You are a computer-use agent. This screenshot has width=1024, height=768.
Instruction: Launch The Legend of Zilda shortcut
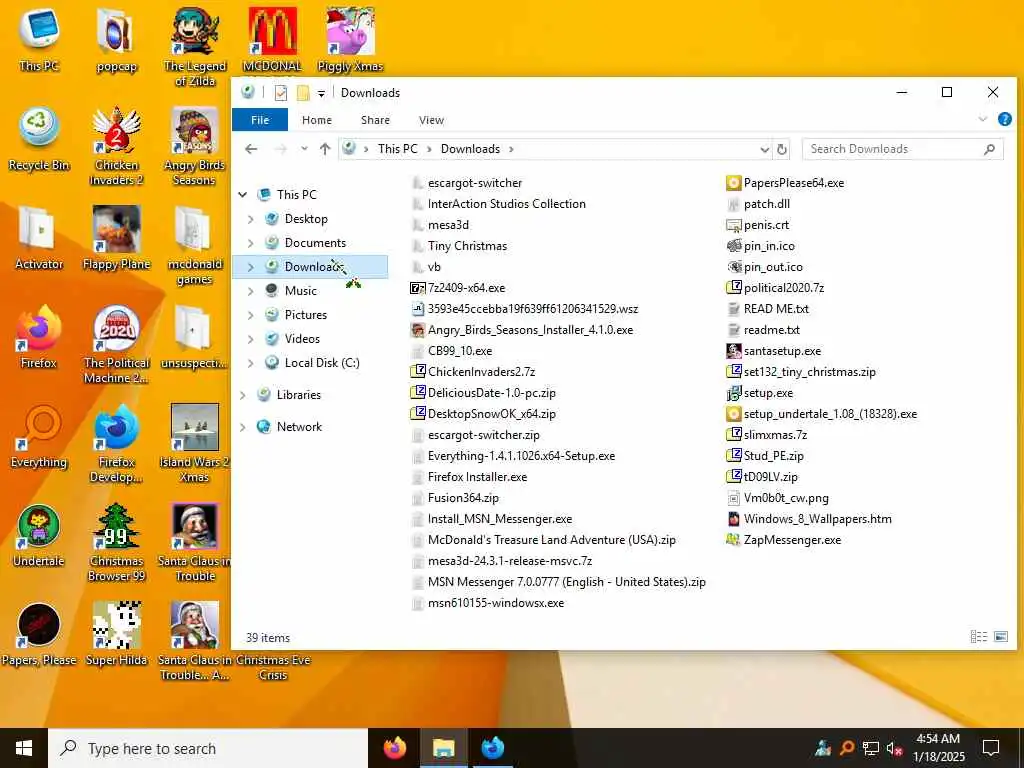[195, 47]
